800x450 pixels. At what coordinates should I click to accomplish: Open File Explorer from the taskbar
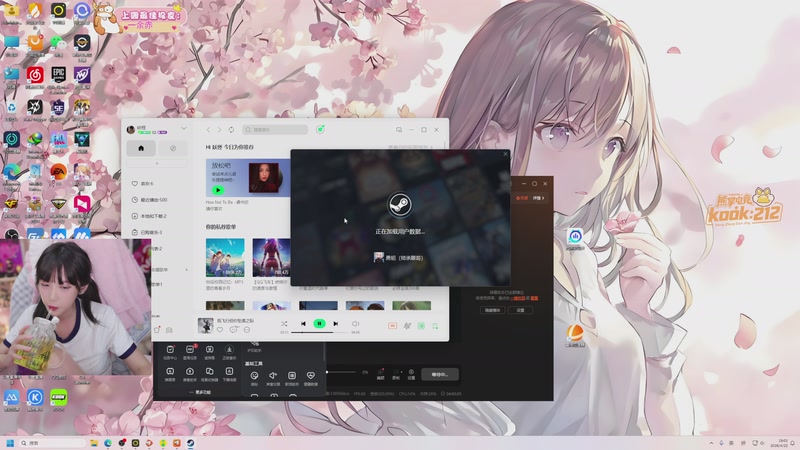coord(94,443)
